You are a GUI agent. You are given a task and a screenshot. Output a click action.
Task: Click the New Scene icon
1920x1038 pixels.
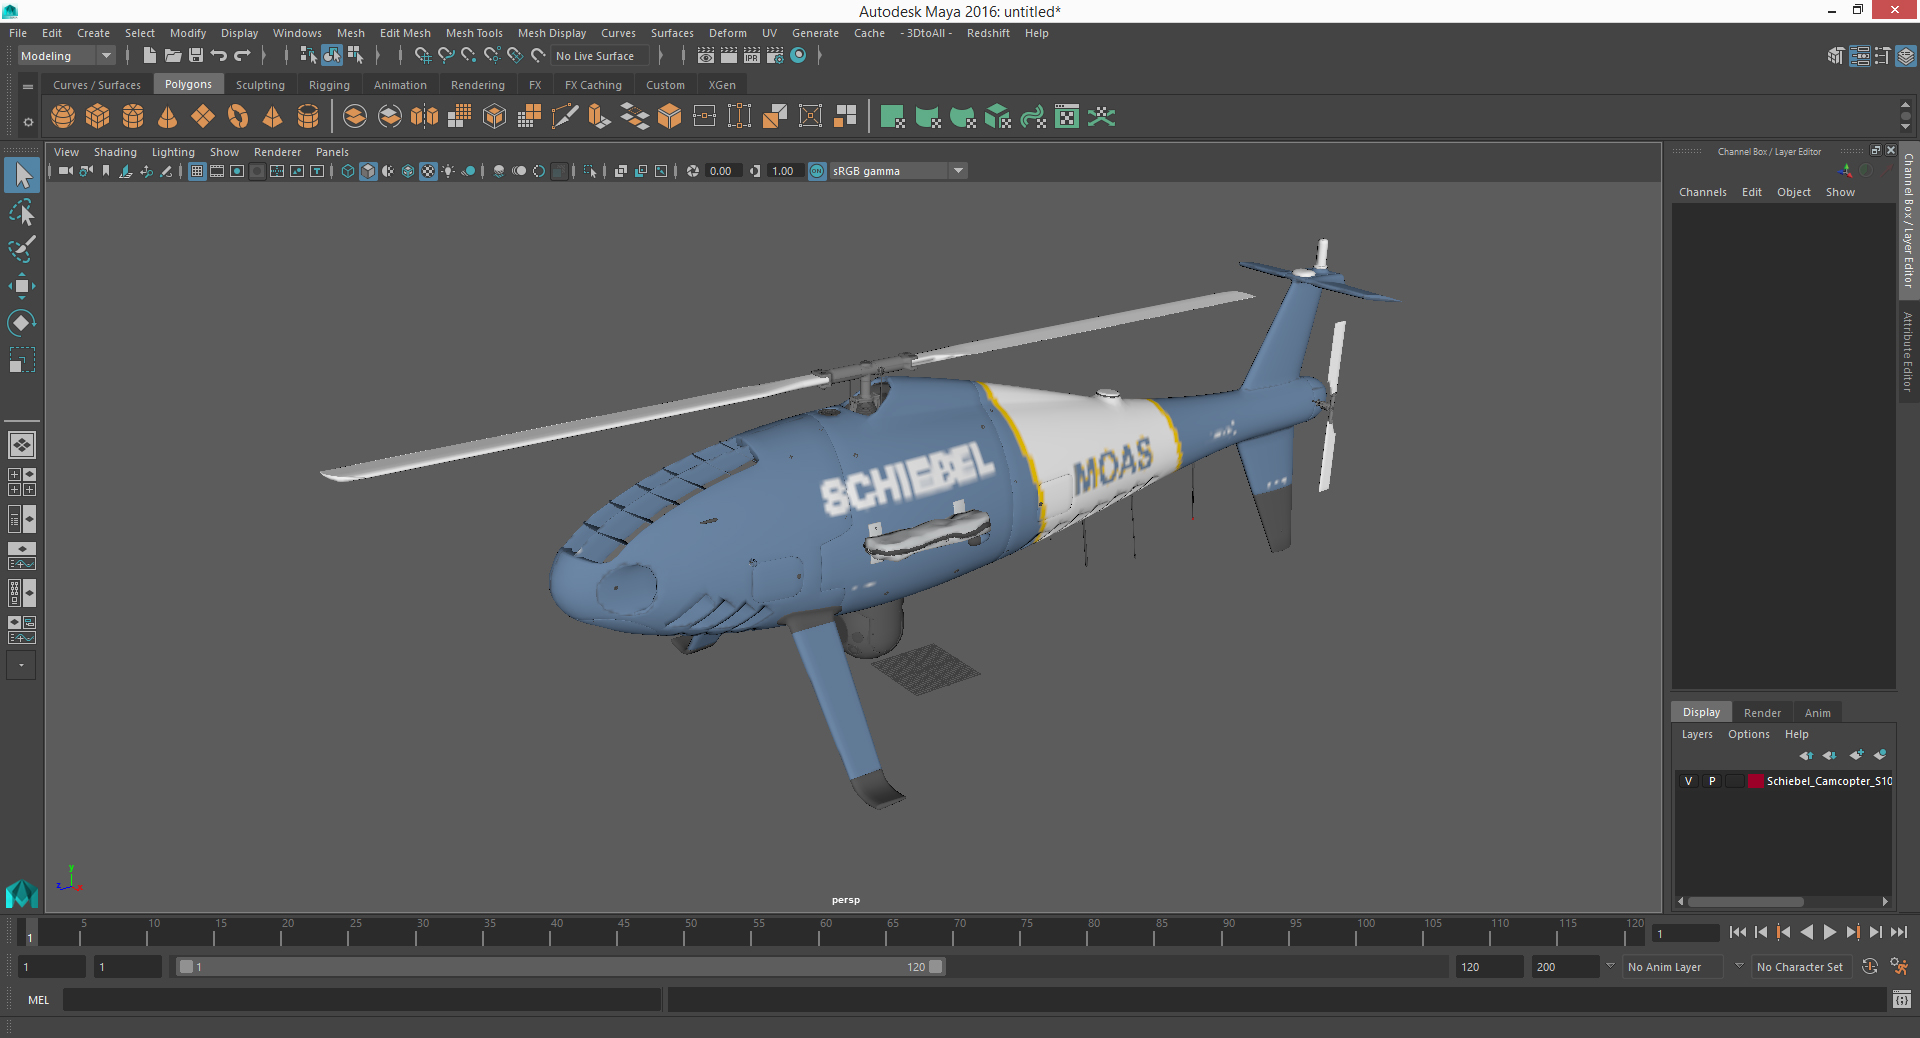(150, 56)
